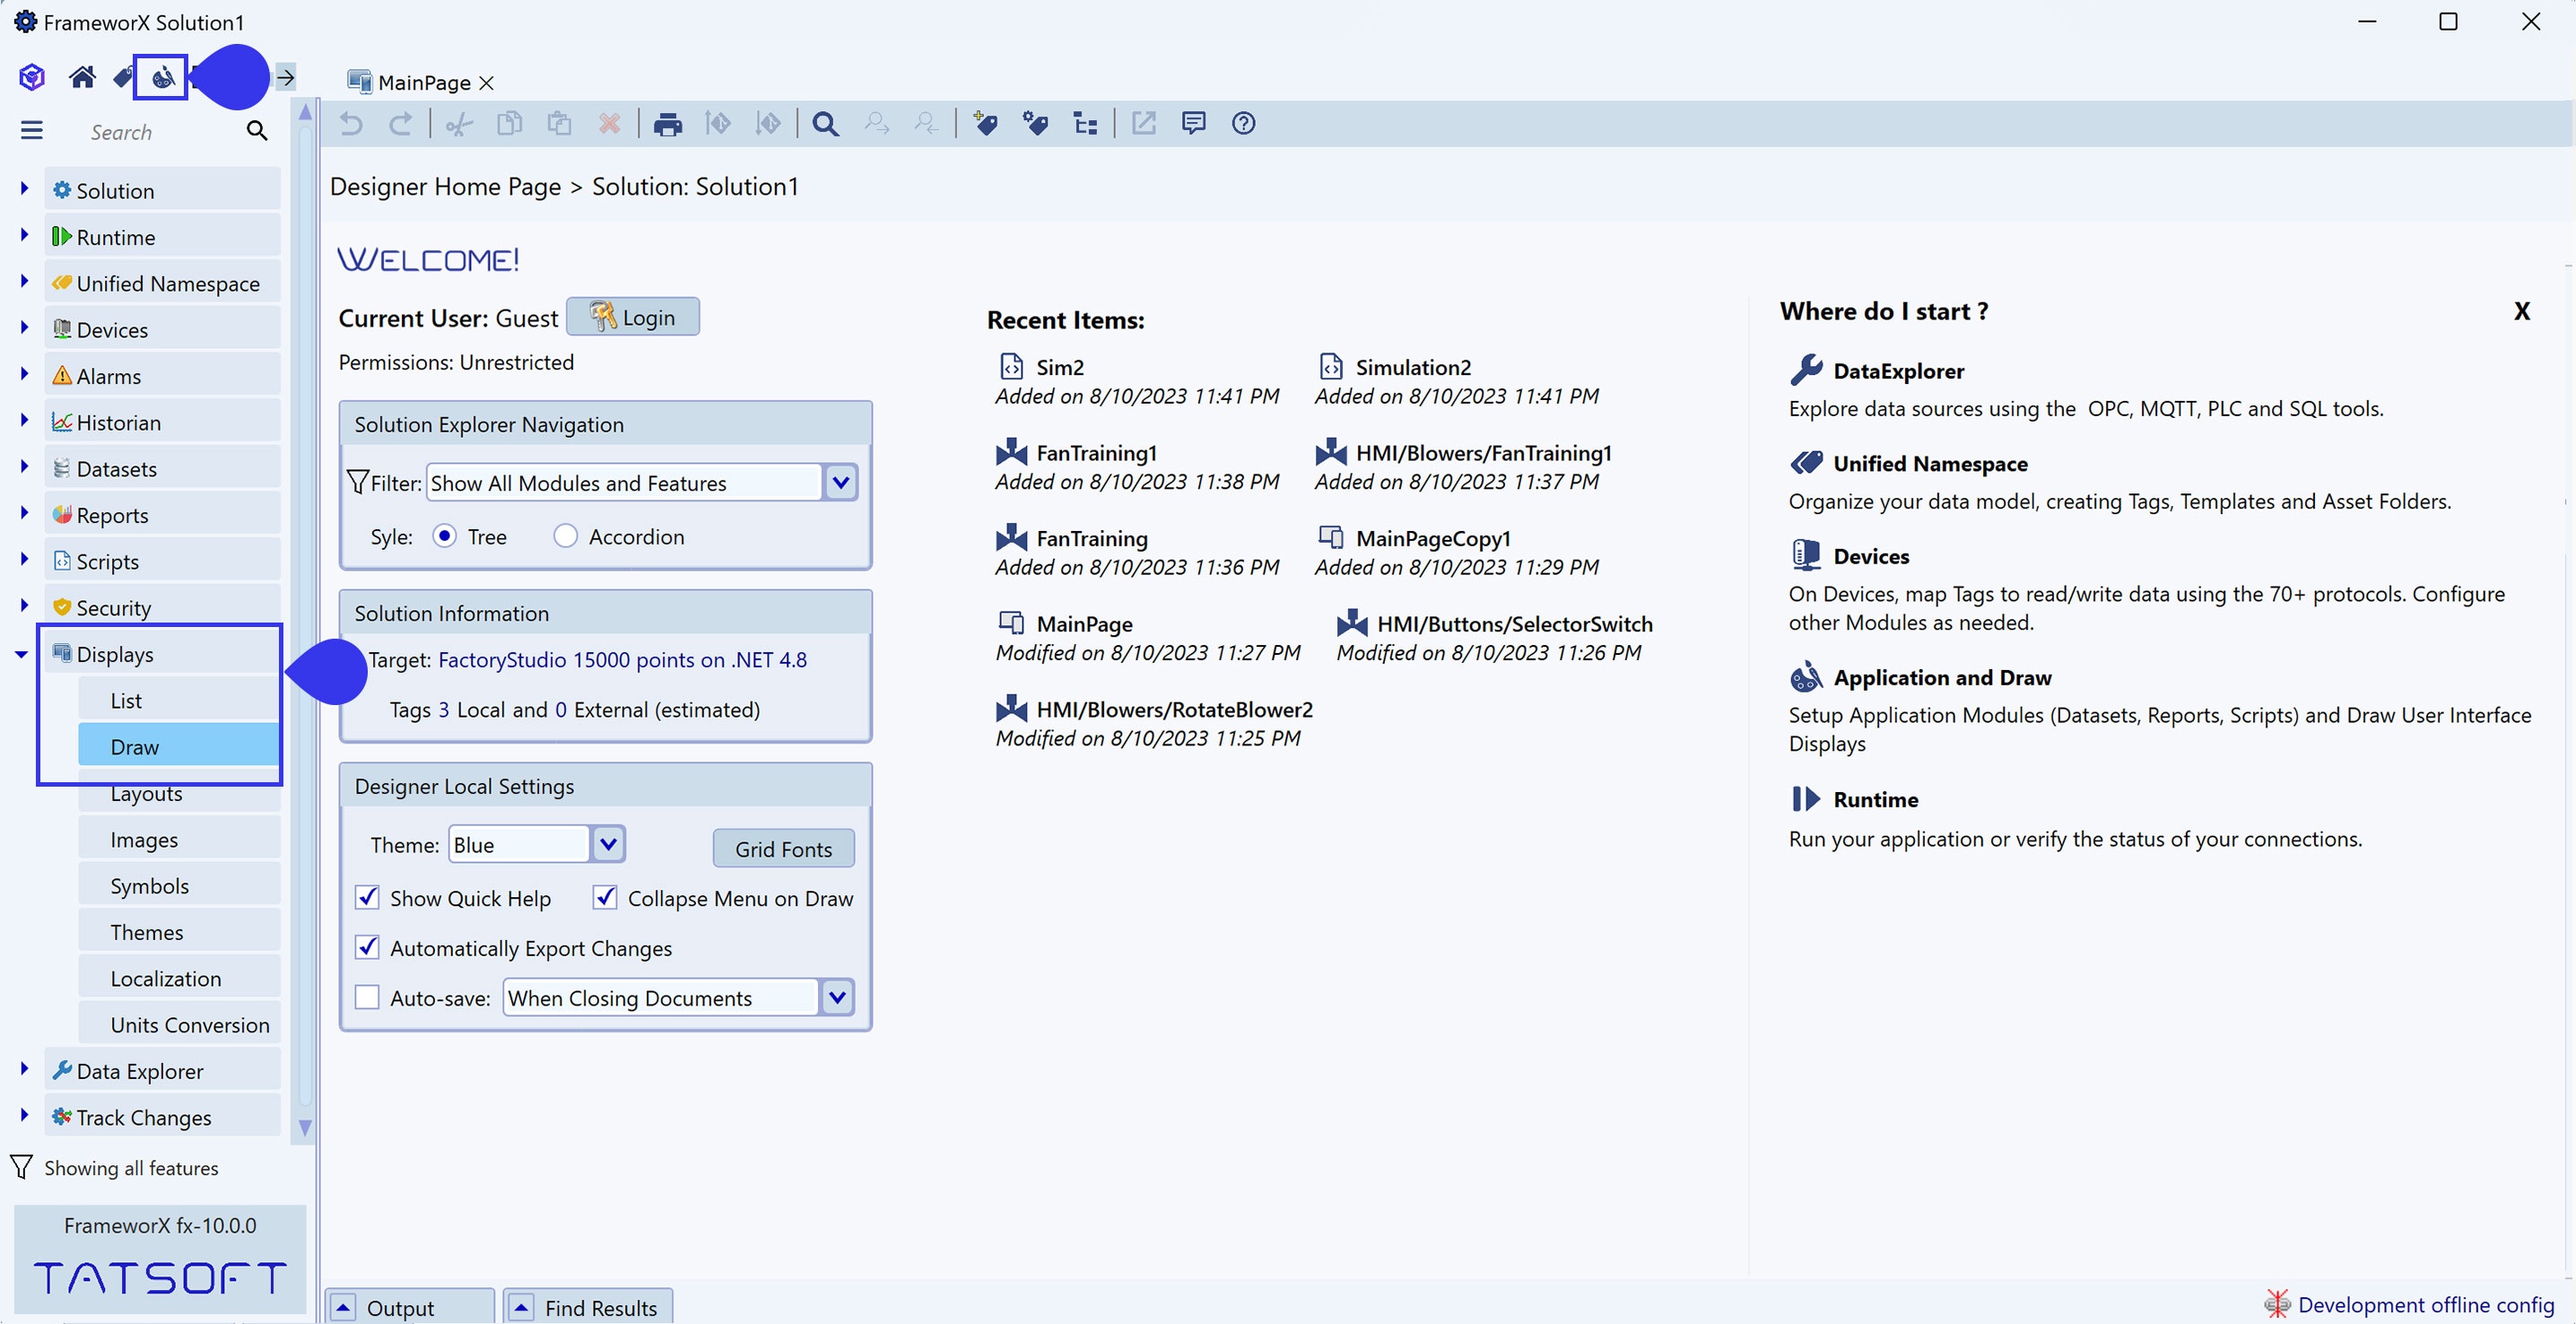2576x1324 pixels.
Task: Expand the Alarms tree node
Action: pyautogui.click(x=24, y=374)
